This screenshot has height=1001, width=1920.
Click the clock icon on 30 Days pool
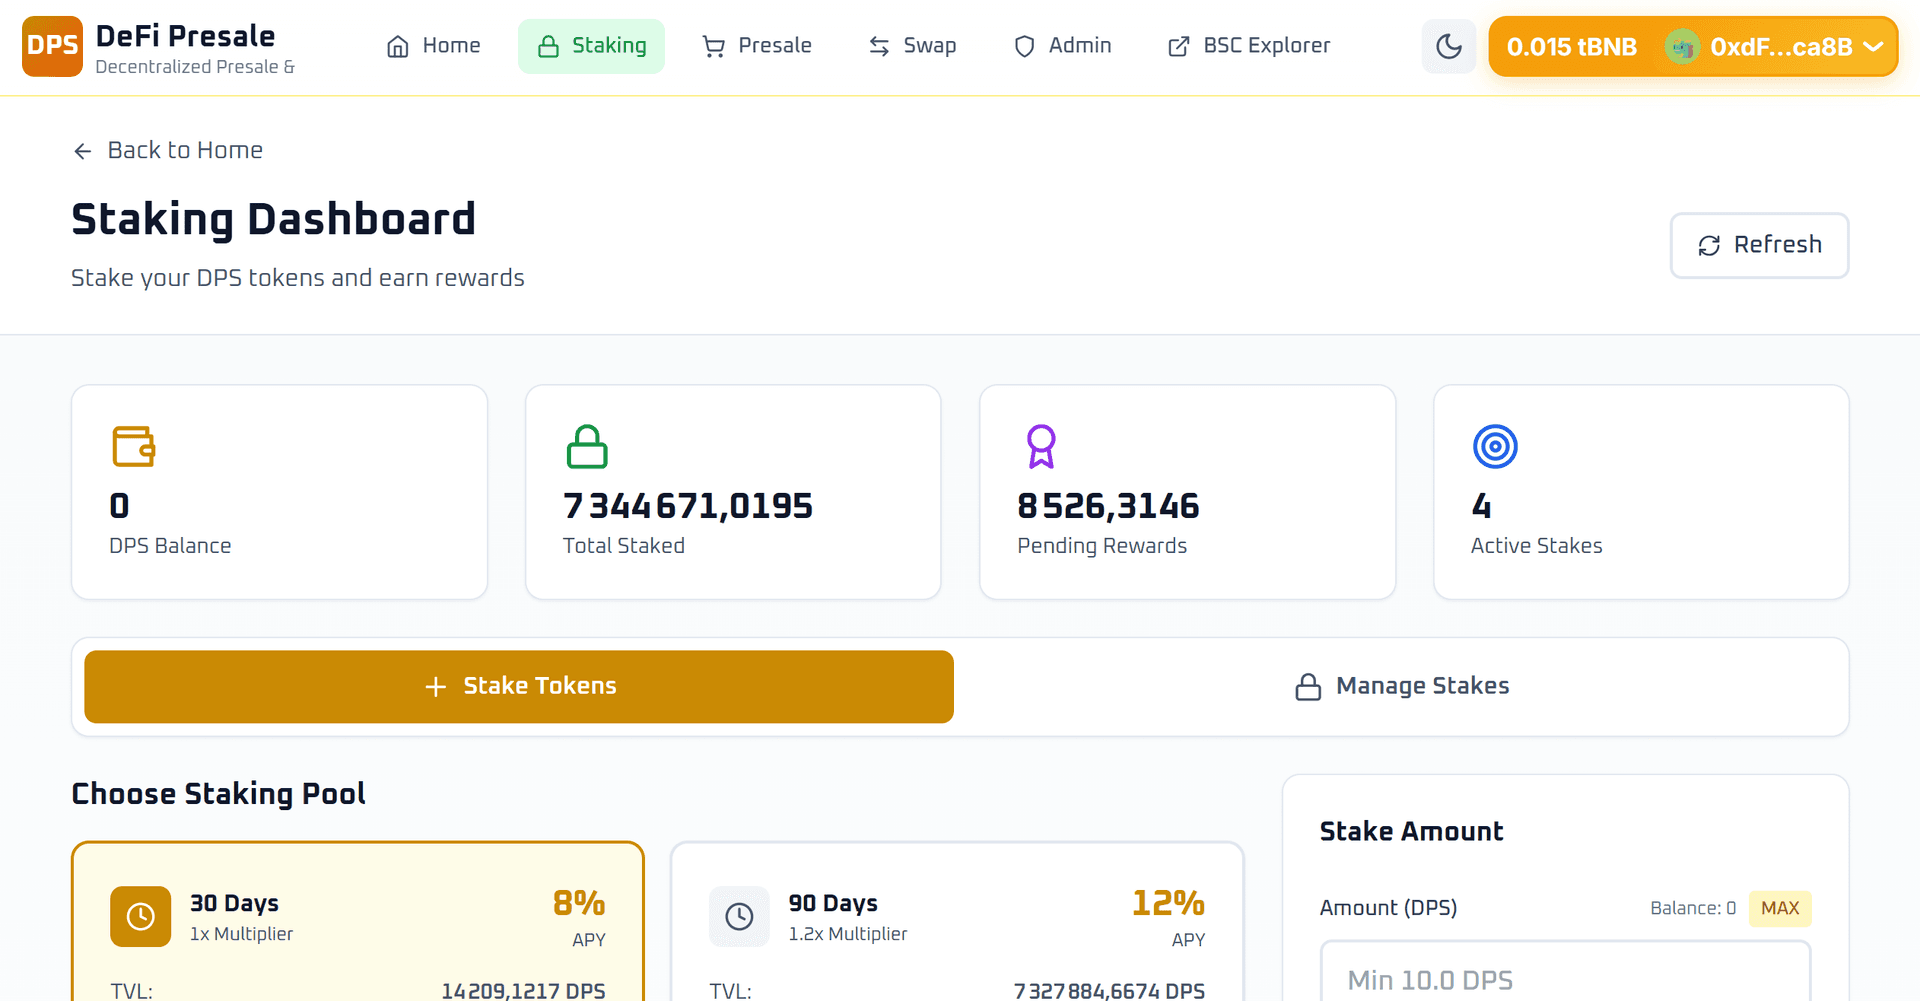point(140,916)
